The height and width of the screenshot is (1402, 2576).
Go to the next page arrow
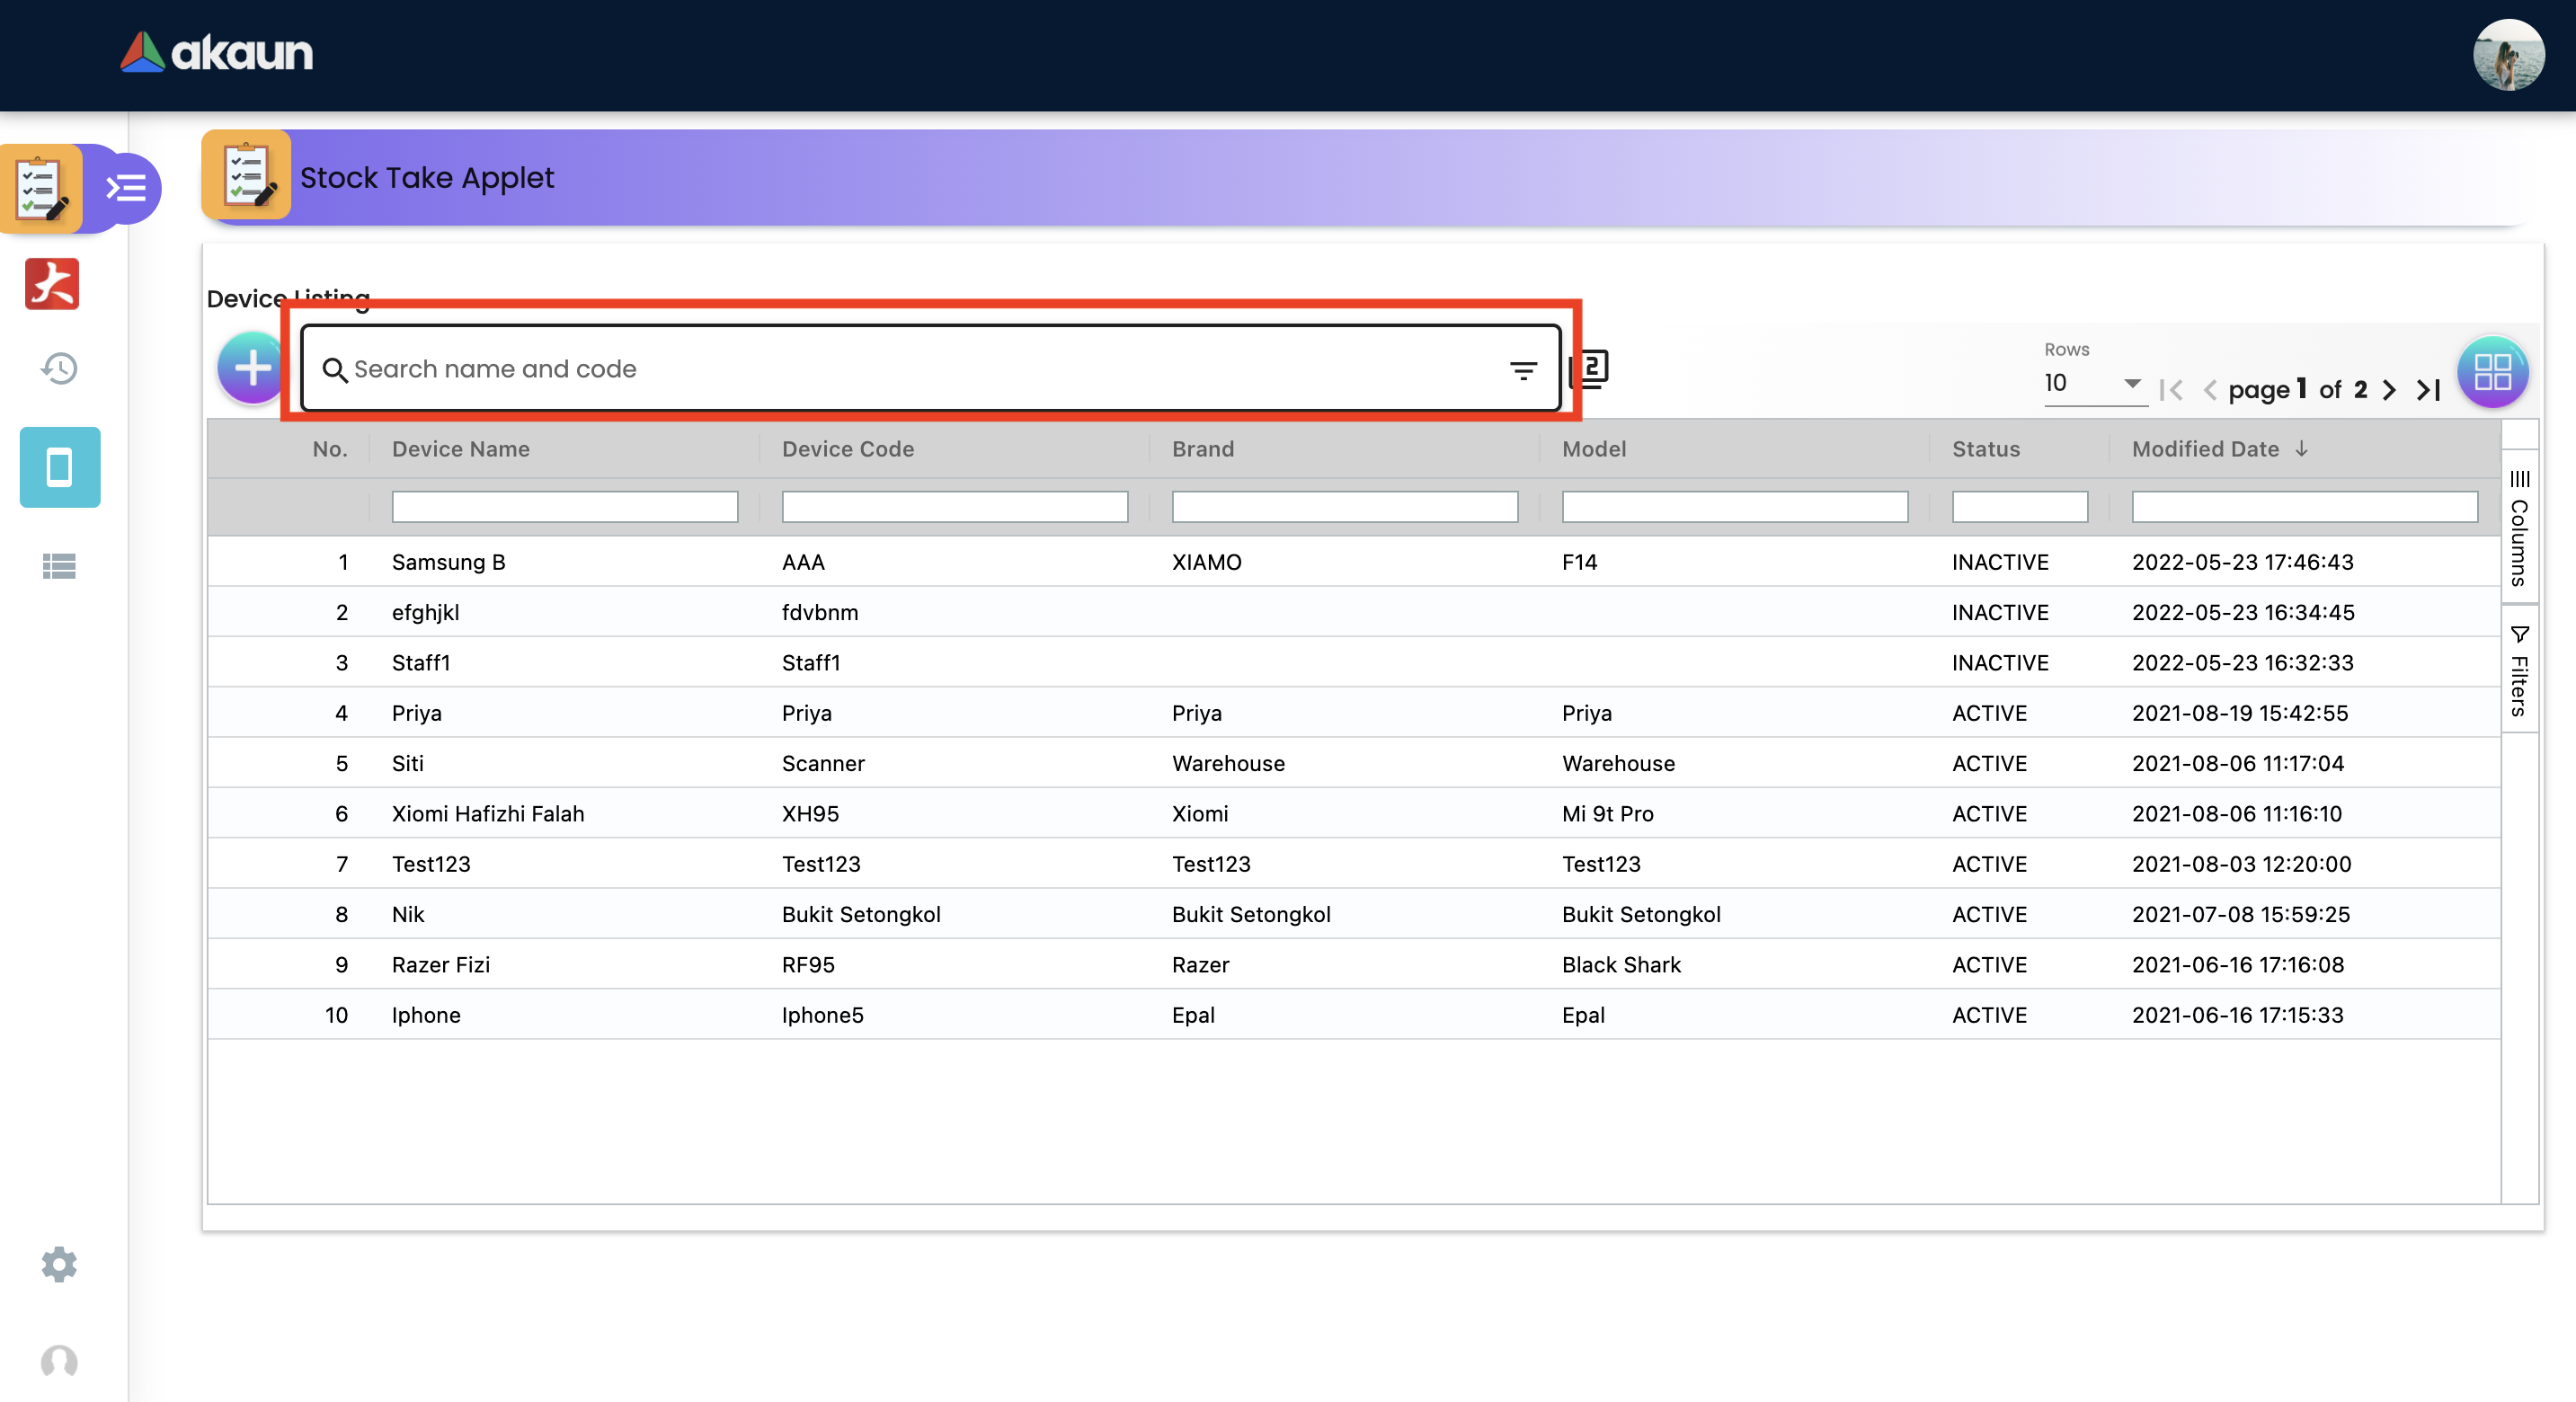(2389, 390)
